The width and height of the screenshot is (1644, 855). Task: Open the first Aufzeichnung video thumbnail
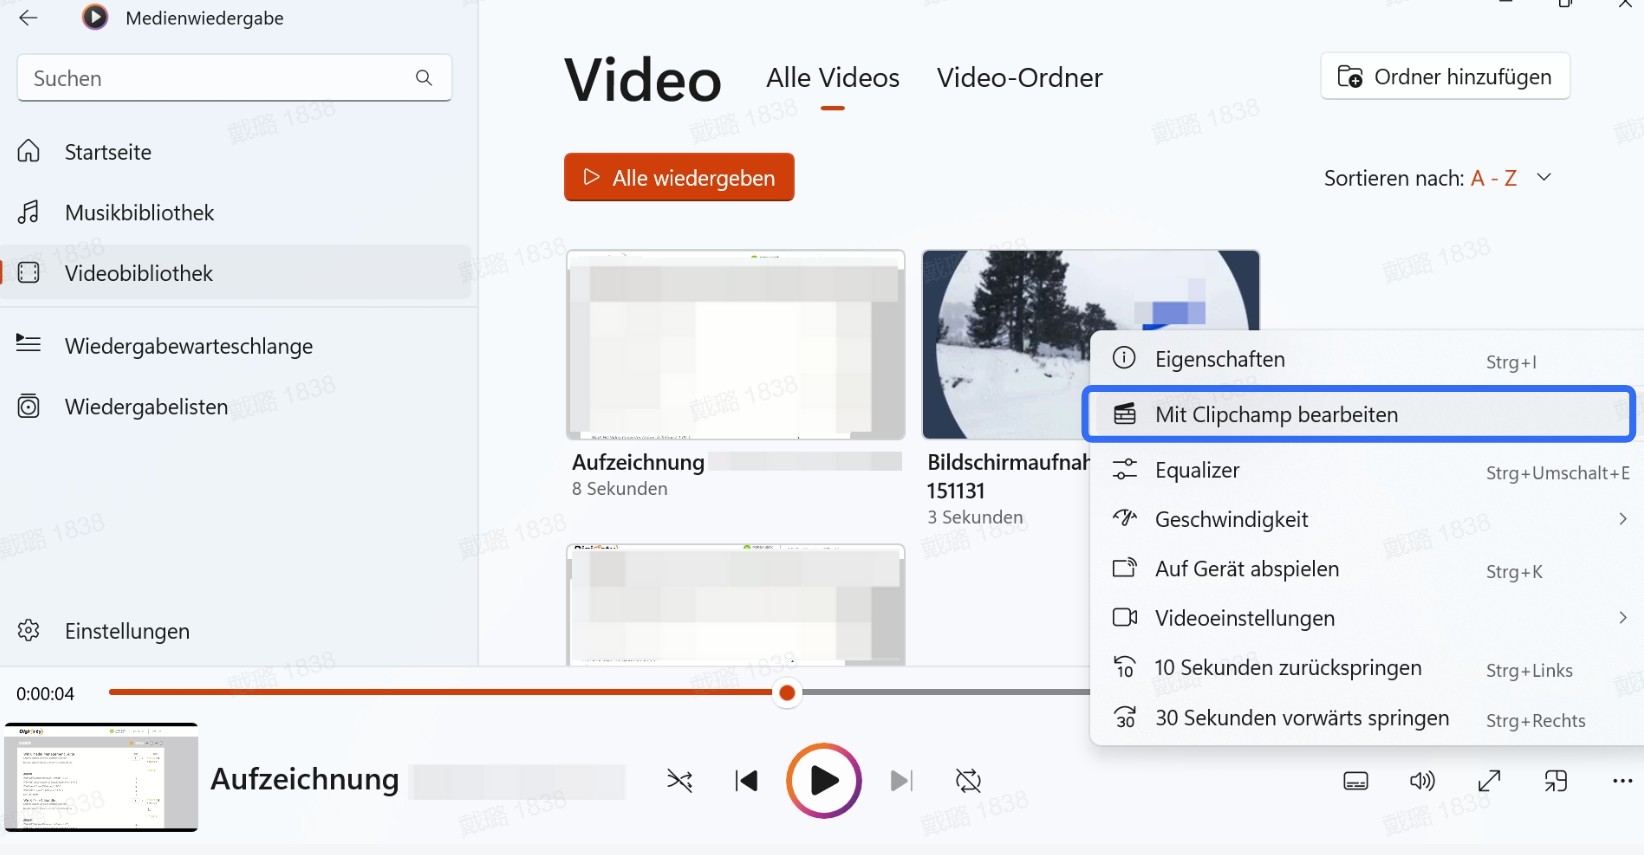[736, 345]
